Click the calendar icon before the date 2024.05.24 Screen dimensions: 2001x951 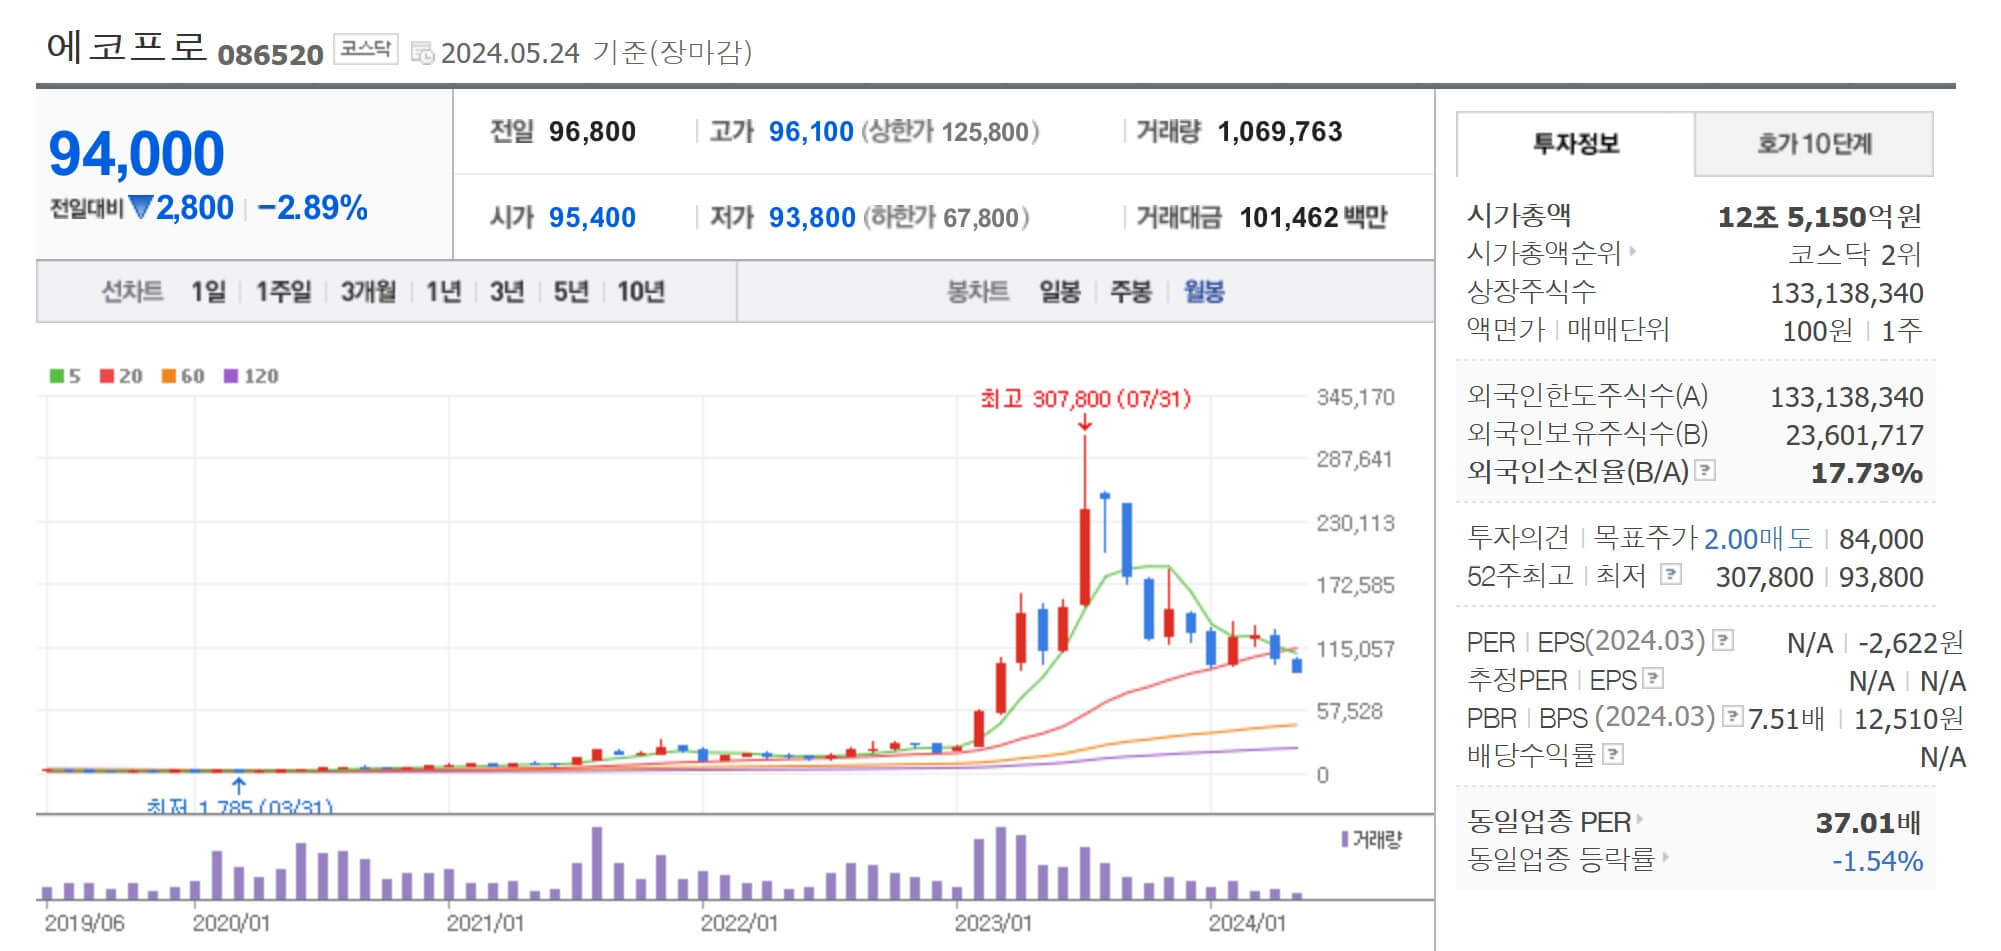tap(423, 53)
